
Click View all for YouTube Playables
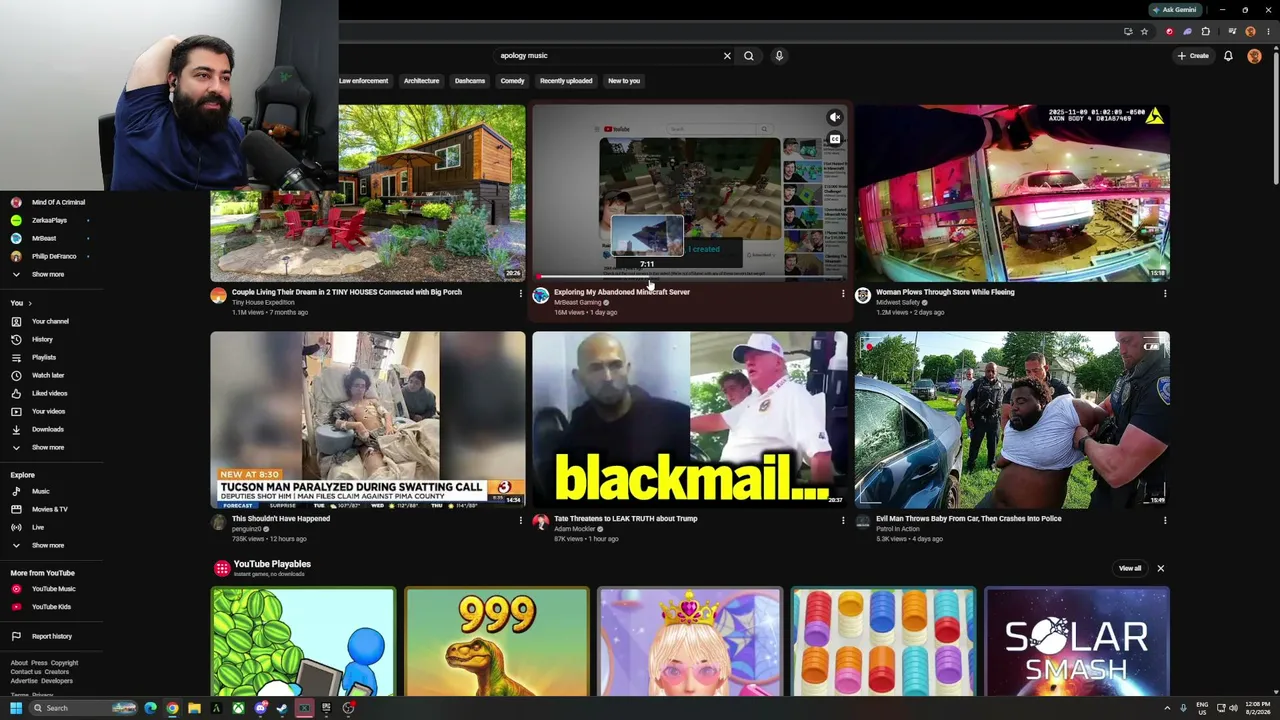(x=1130, y=568)
